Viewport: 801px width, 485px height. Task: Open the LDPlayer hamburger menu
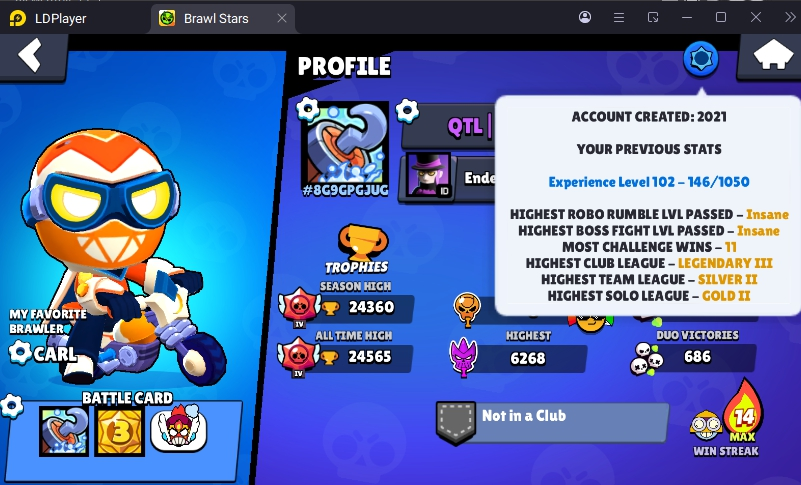coord(619,18)
